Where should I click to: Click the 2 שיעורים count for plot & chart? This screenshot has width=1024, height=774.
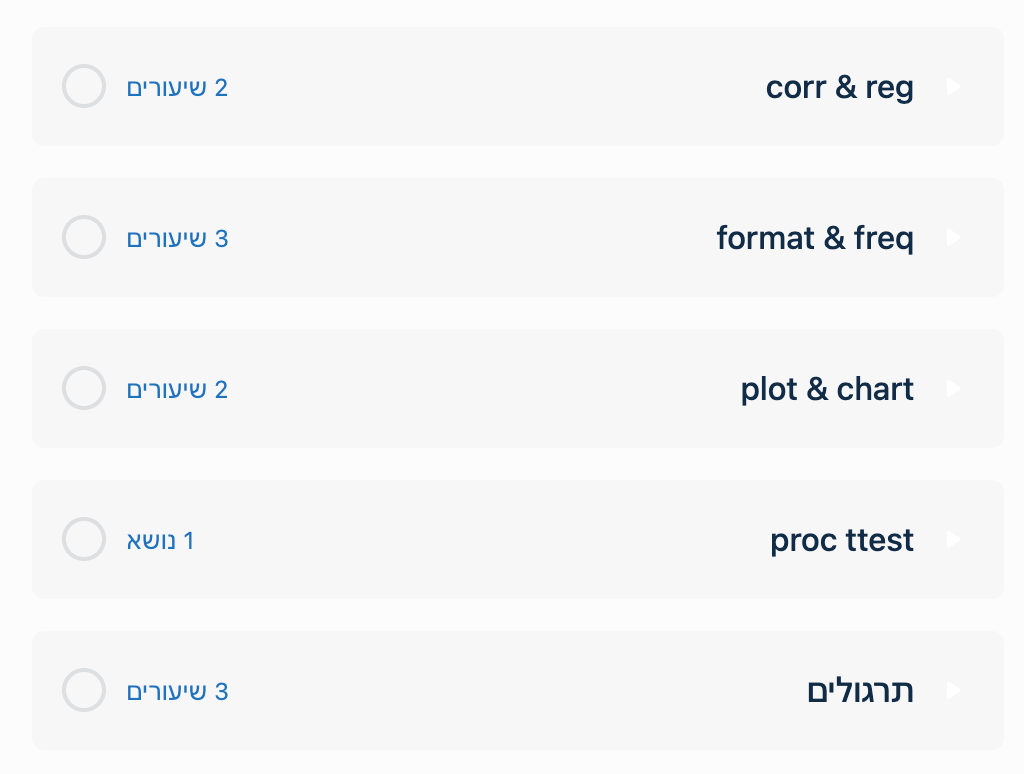[x=177, y=390]
